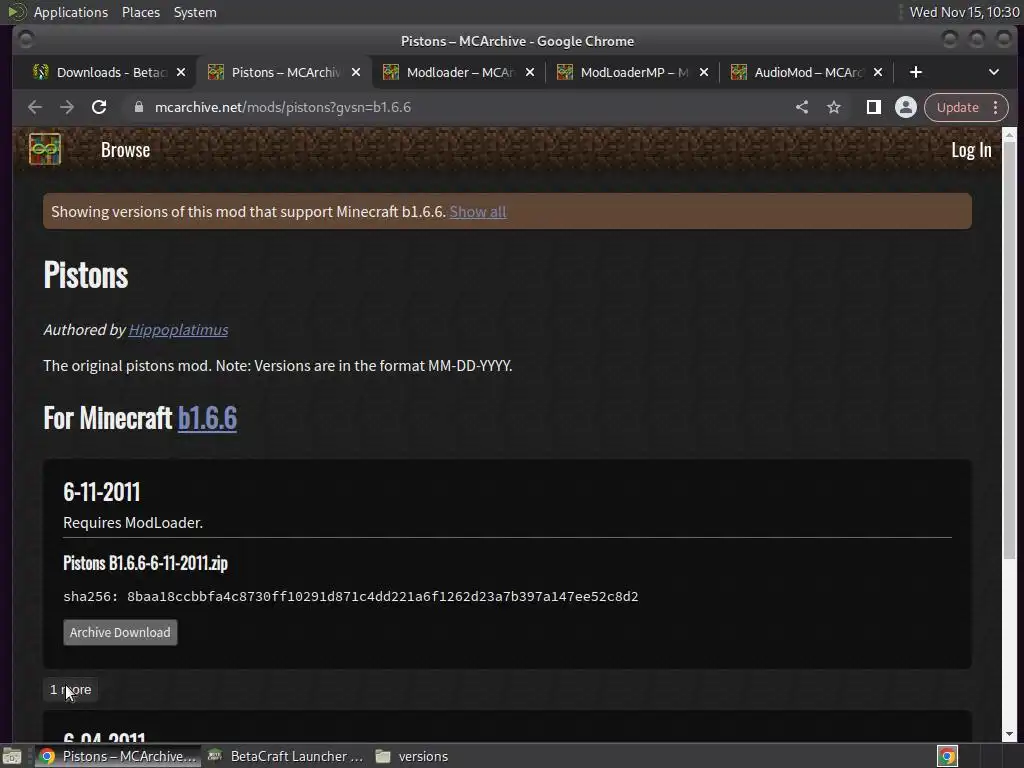The image size is (1024, 768).
Task: Click the Log In link
Action: (x=971, y=150)
